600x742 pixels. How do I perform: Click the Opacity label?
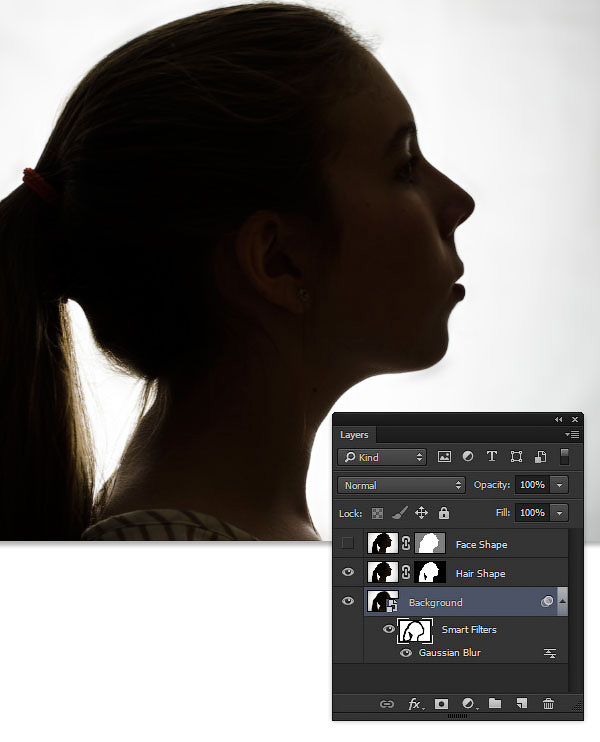(492, 485)
